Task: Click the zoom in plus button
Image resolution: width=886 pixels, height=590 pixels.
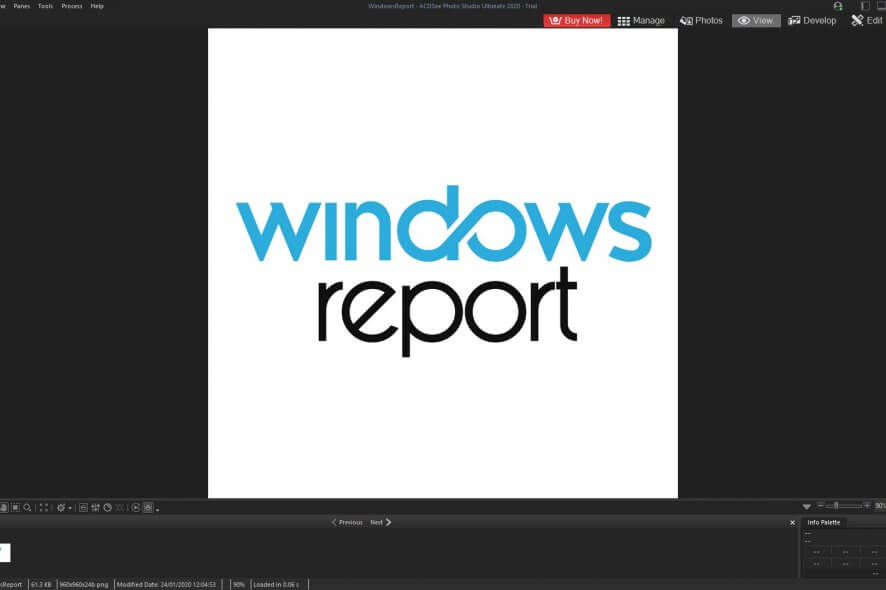Action: (x=867, y=505)
